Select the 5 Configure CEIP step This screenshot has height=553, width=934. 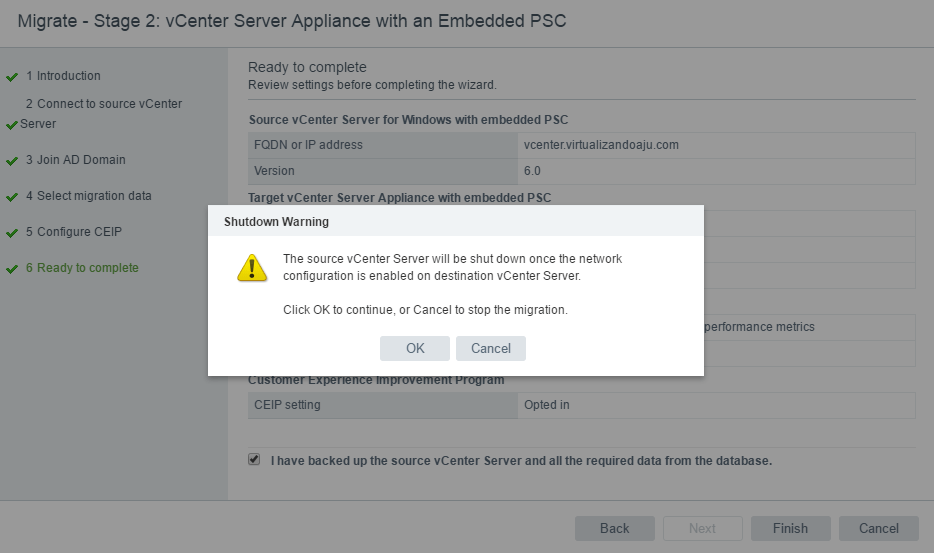[x=76, y=232]
